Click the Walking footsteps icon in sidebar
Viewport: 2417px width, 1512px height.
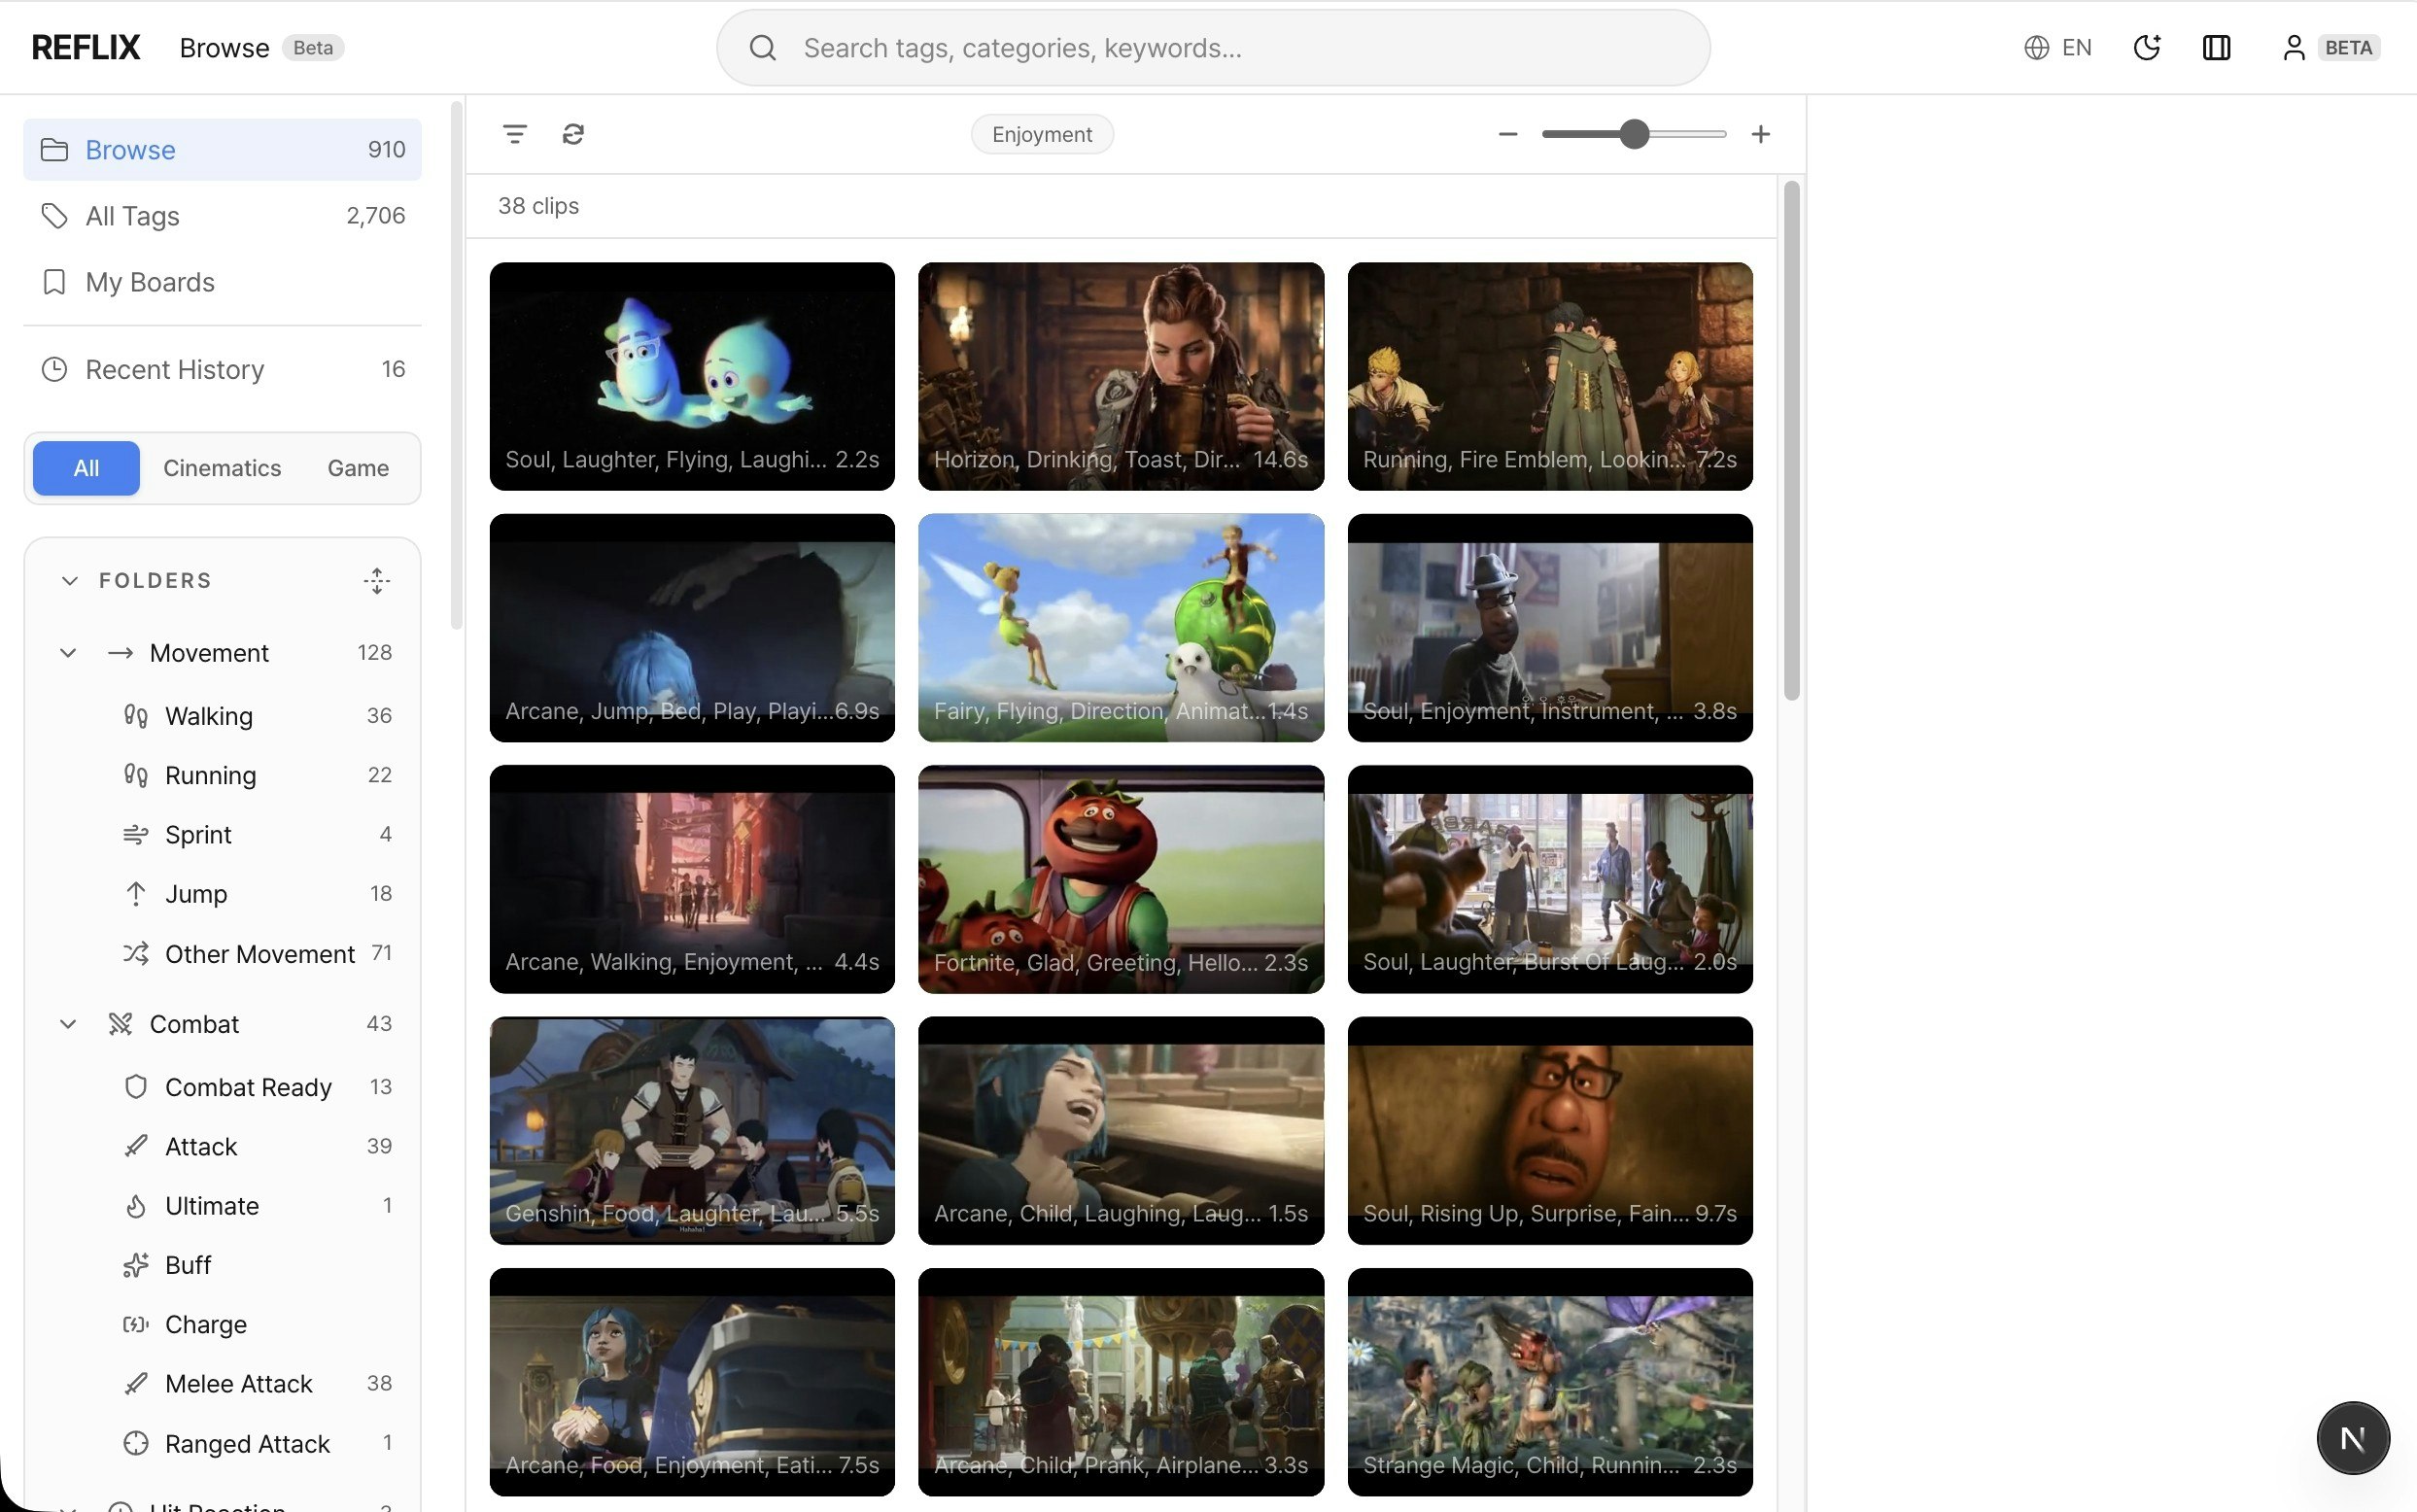tap(136, 715)
